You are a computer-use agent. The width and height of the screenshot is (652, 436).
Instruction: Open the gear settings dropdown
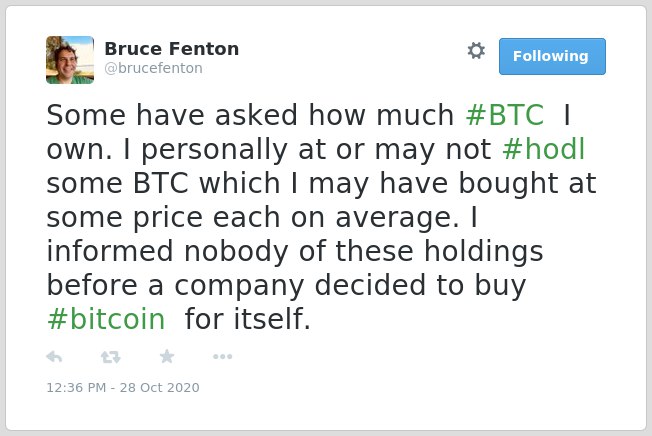coord(476,51)
